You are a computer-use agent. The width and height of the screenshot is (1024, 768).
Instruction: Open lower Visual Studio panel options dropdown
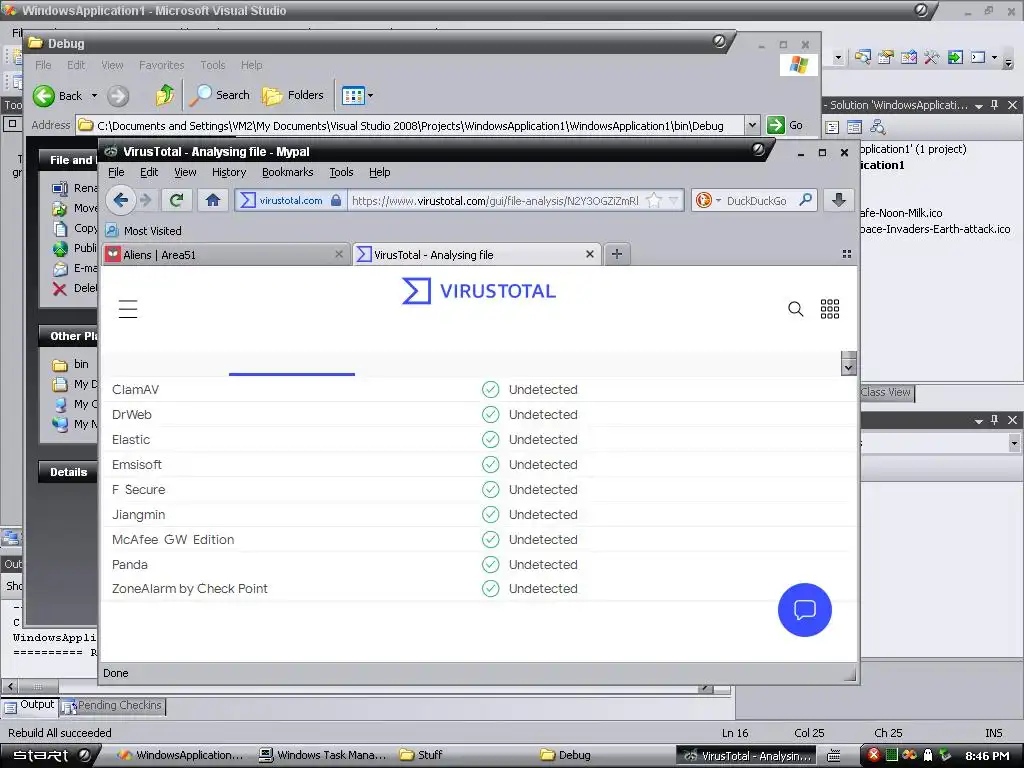(x=978, y=420)
